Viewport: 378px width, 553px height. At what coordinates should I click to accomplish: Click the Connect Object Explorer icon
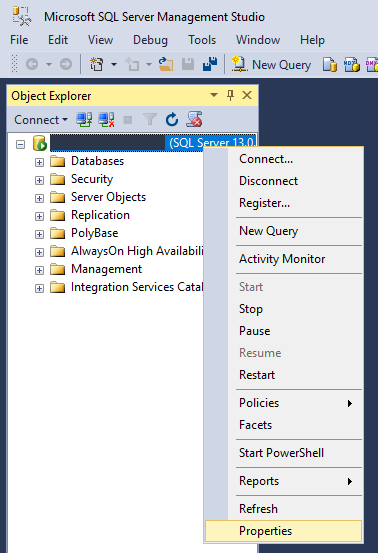(x=84, y=120)
